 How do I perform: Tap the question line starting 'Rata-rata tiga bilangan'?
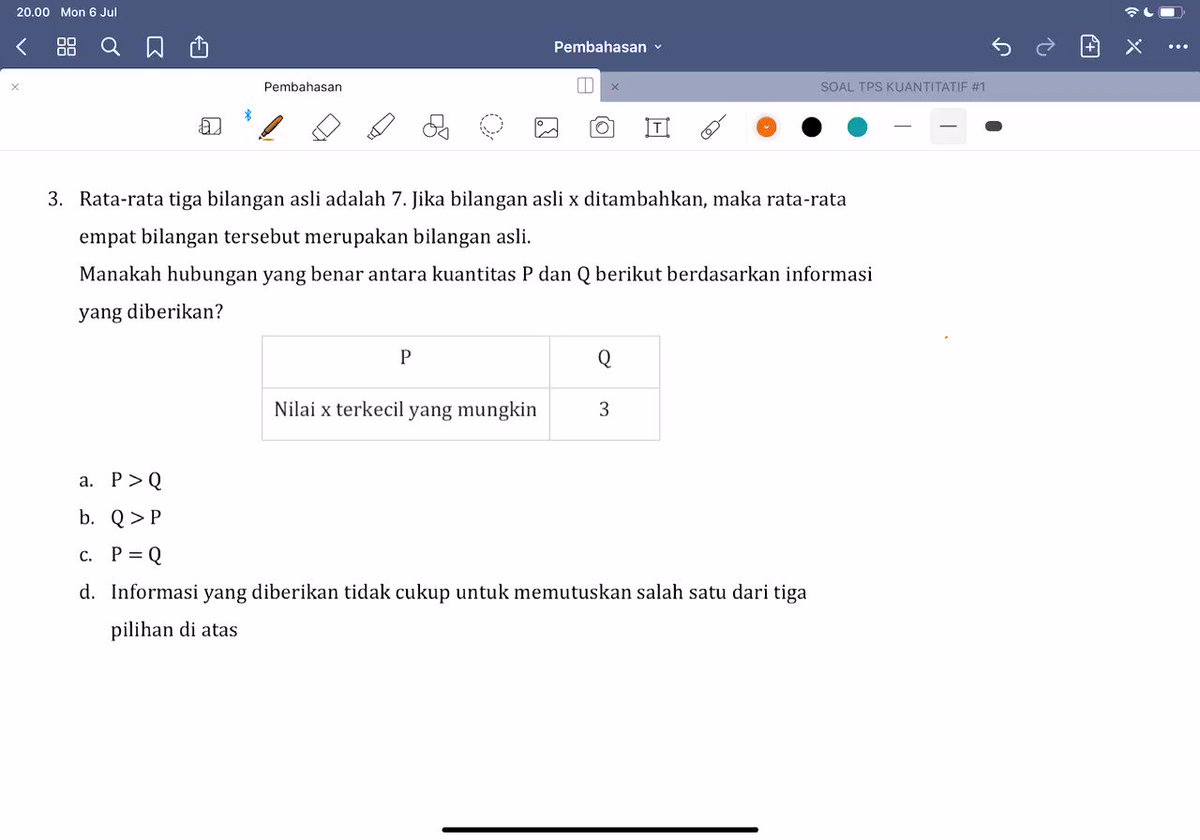(x=462, y=199)
